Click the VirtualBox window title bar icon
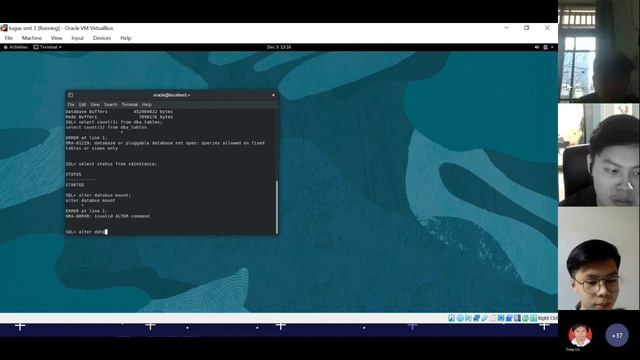The width and height of the screenshot is (640, 360). click(x=4, y=28)
